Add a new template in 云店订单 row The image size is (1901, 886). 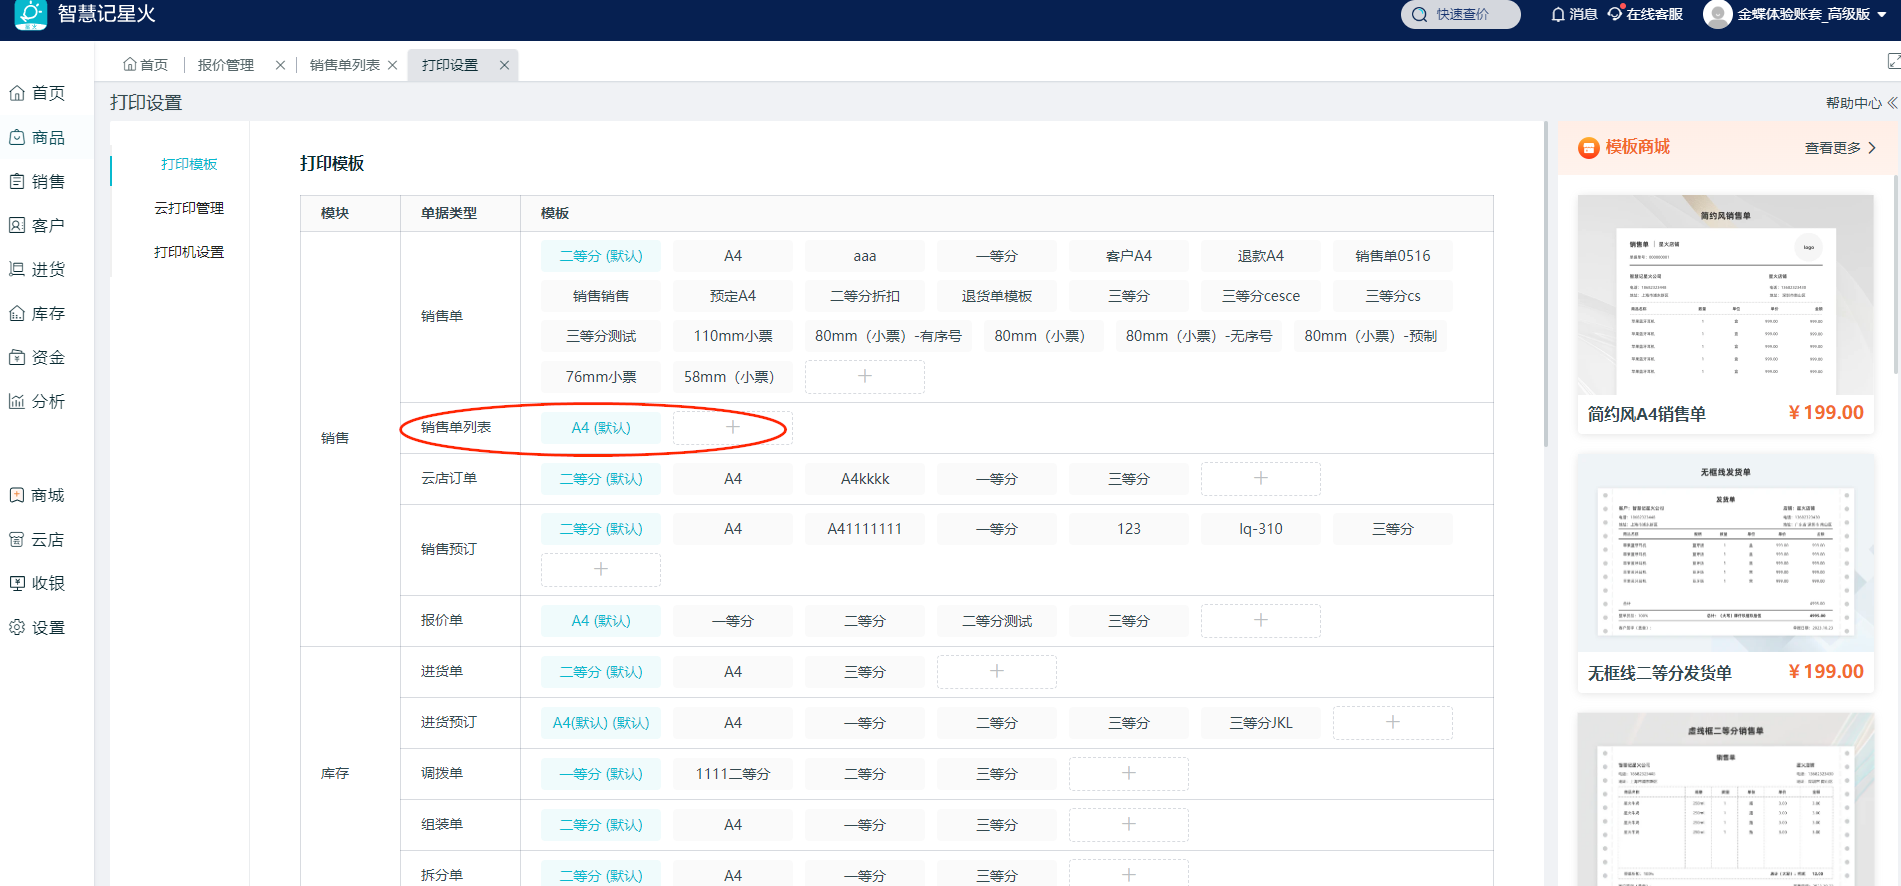point(1261,478)
